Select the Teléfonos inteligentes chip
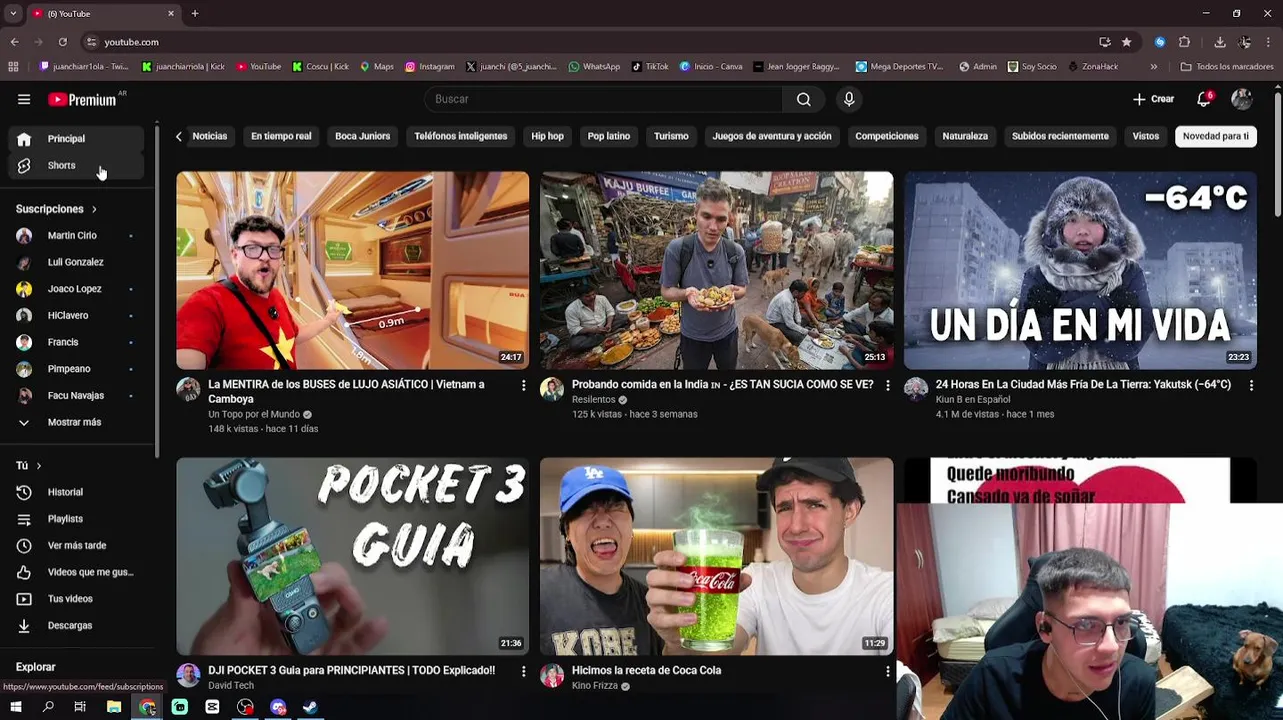Screen dimensions: 1283x720 coord(461,136)
